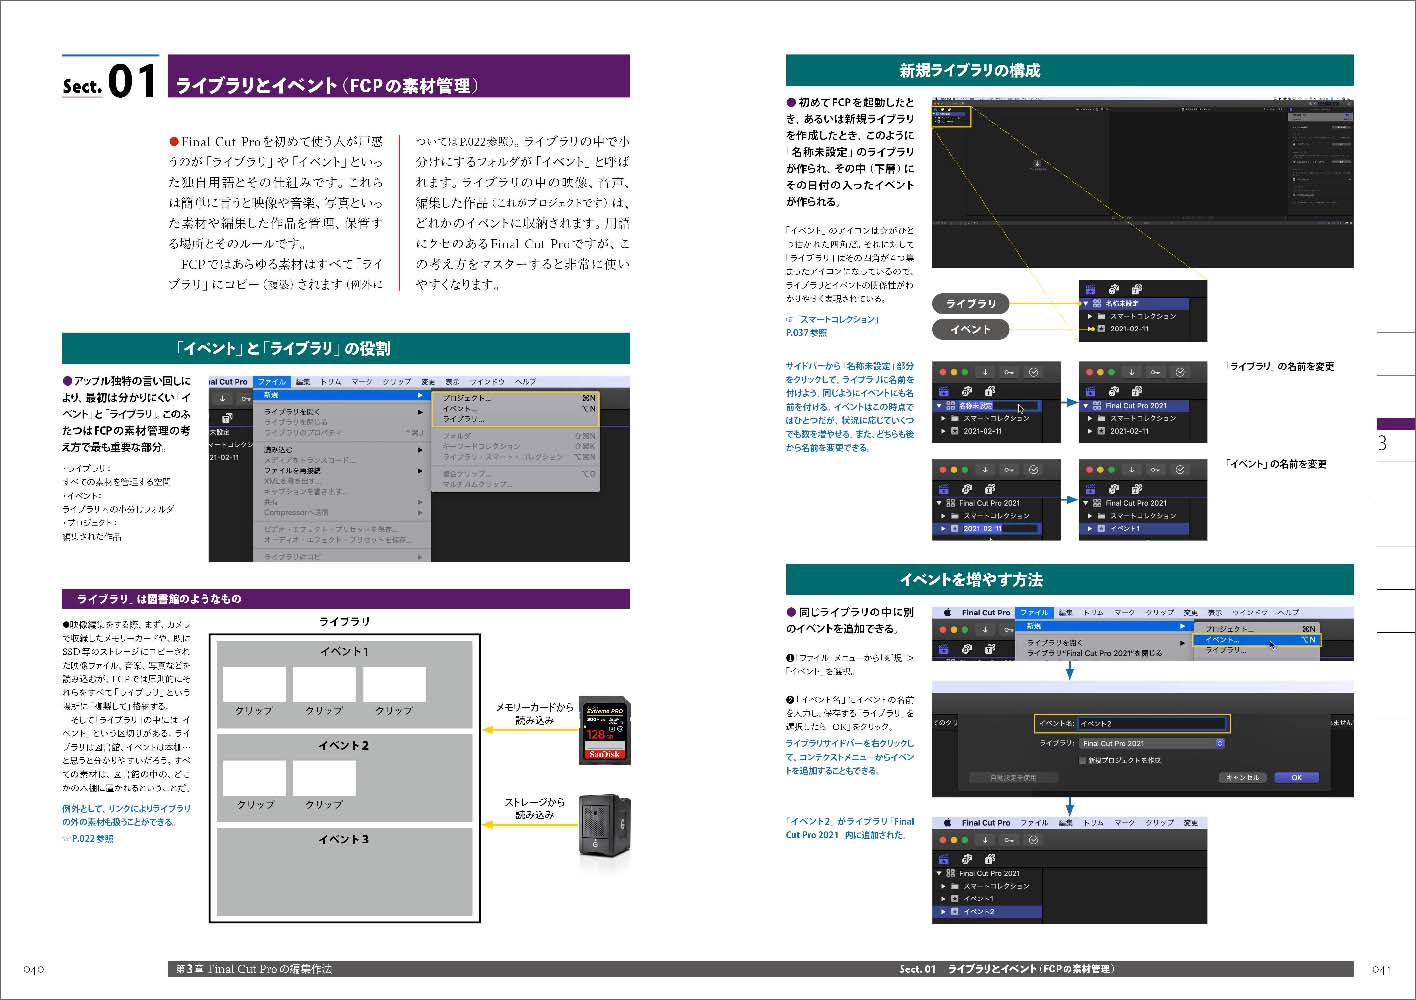Screen dimensions: 1416x1000
Task: Select Compressorへ送信 in the File menu
Action: pos(295,512)
